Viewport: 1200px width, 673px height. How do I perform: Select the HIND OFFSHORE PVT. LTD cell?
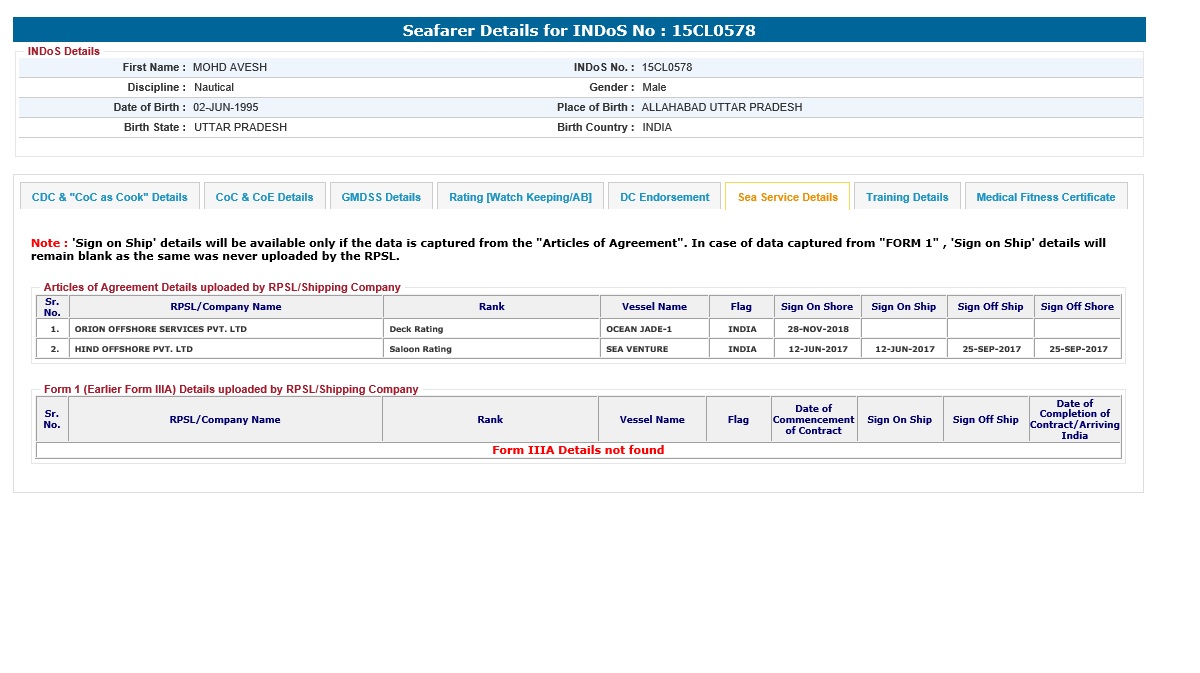click(x=134, y=349)
